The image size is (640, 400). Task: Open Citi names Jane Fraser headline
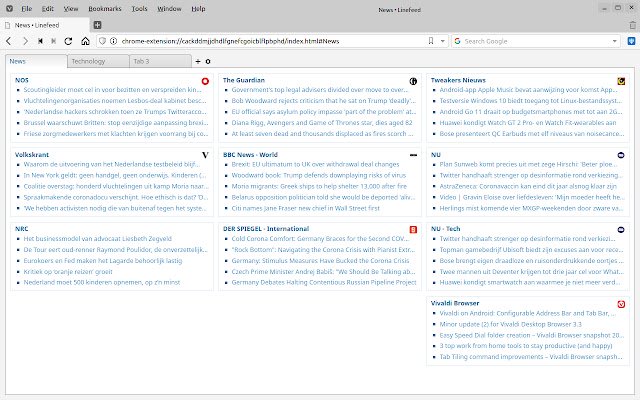(x=305, y=208)
